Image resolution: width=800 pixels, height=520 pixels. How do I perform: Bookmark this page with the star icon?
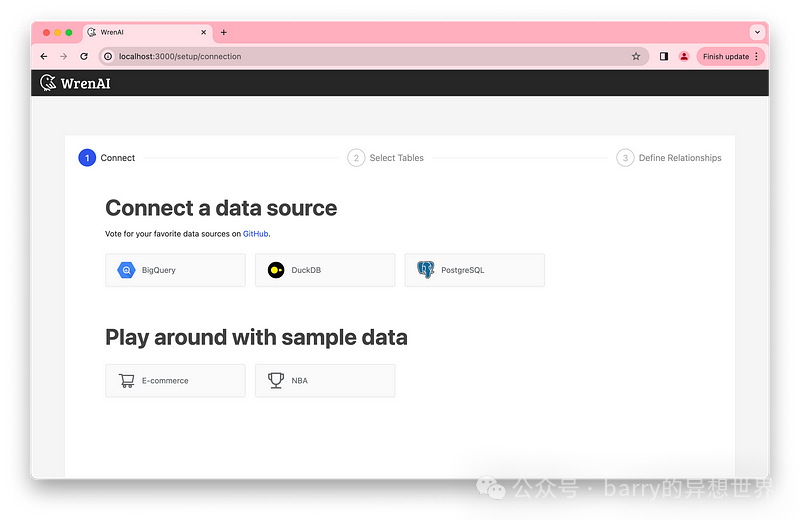click(x=636, y=57)
